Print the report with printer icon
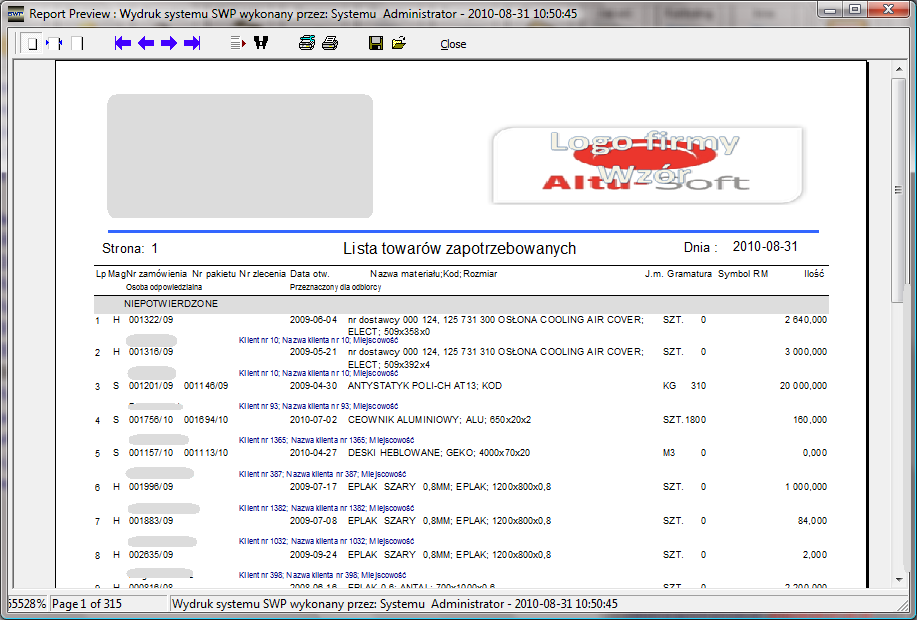Image resolution: width=917 pixels, height=620 pixels. [330, 44]
